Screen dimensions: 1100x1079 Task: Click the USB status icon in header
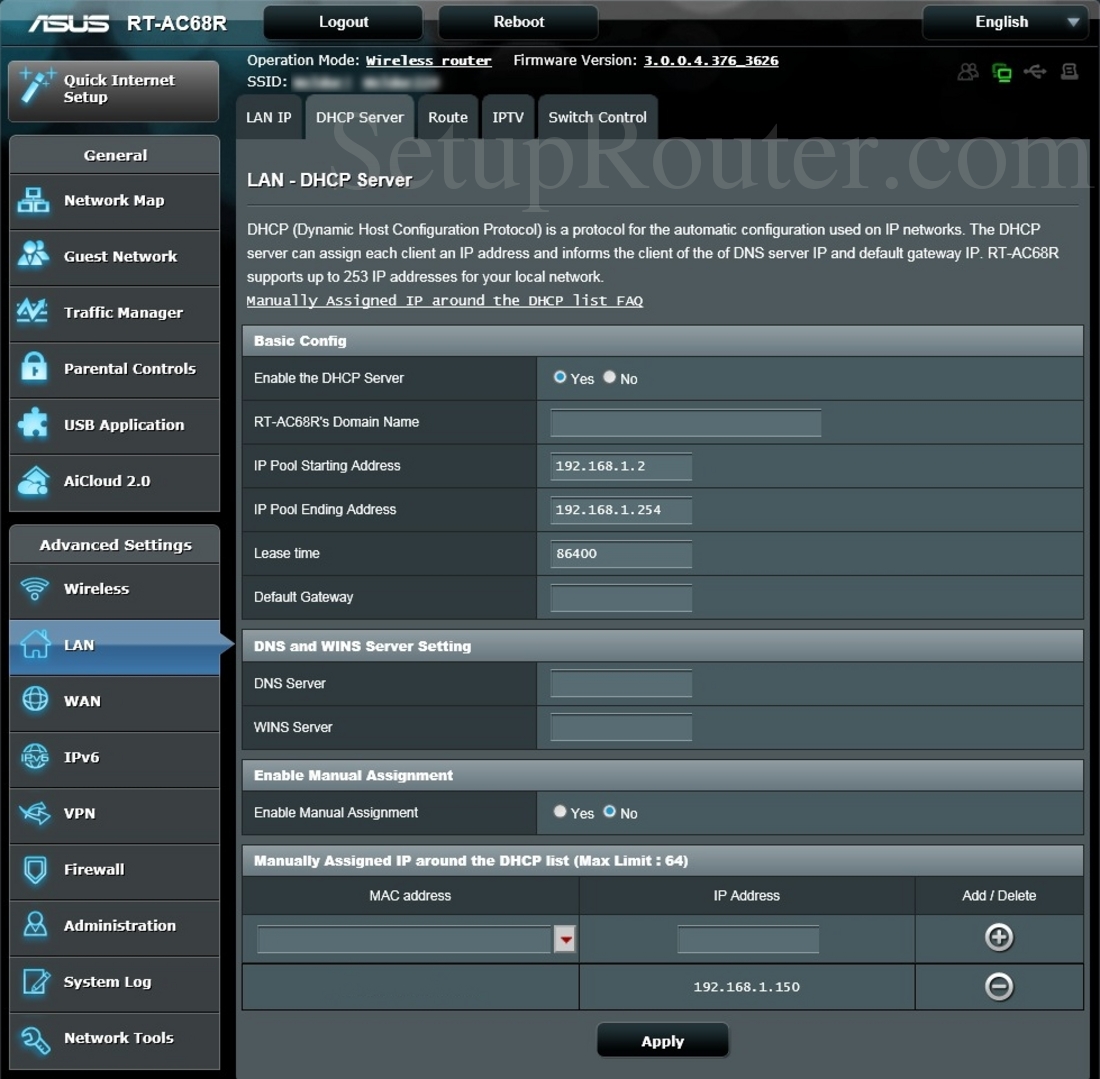tap(1036, 72)
